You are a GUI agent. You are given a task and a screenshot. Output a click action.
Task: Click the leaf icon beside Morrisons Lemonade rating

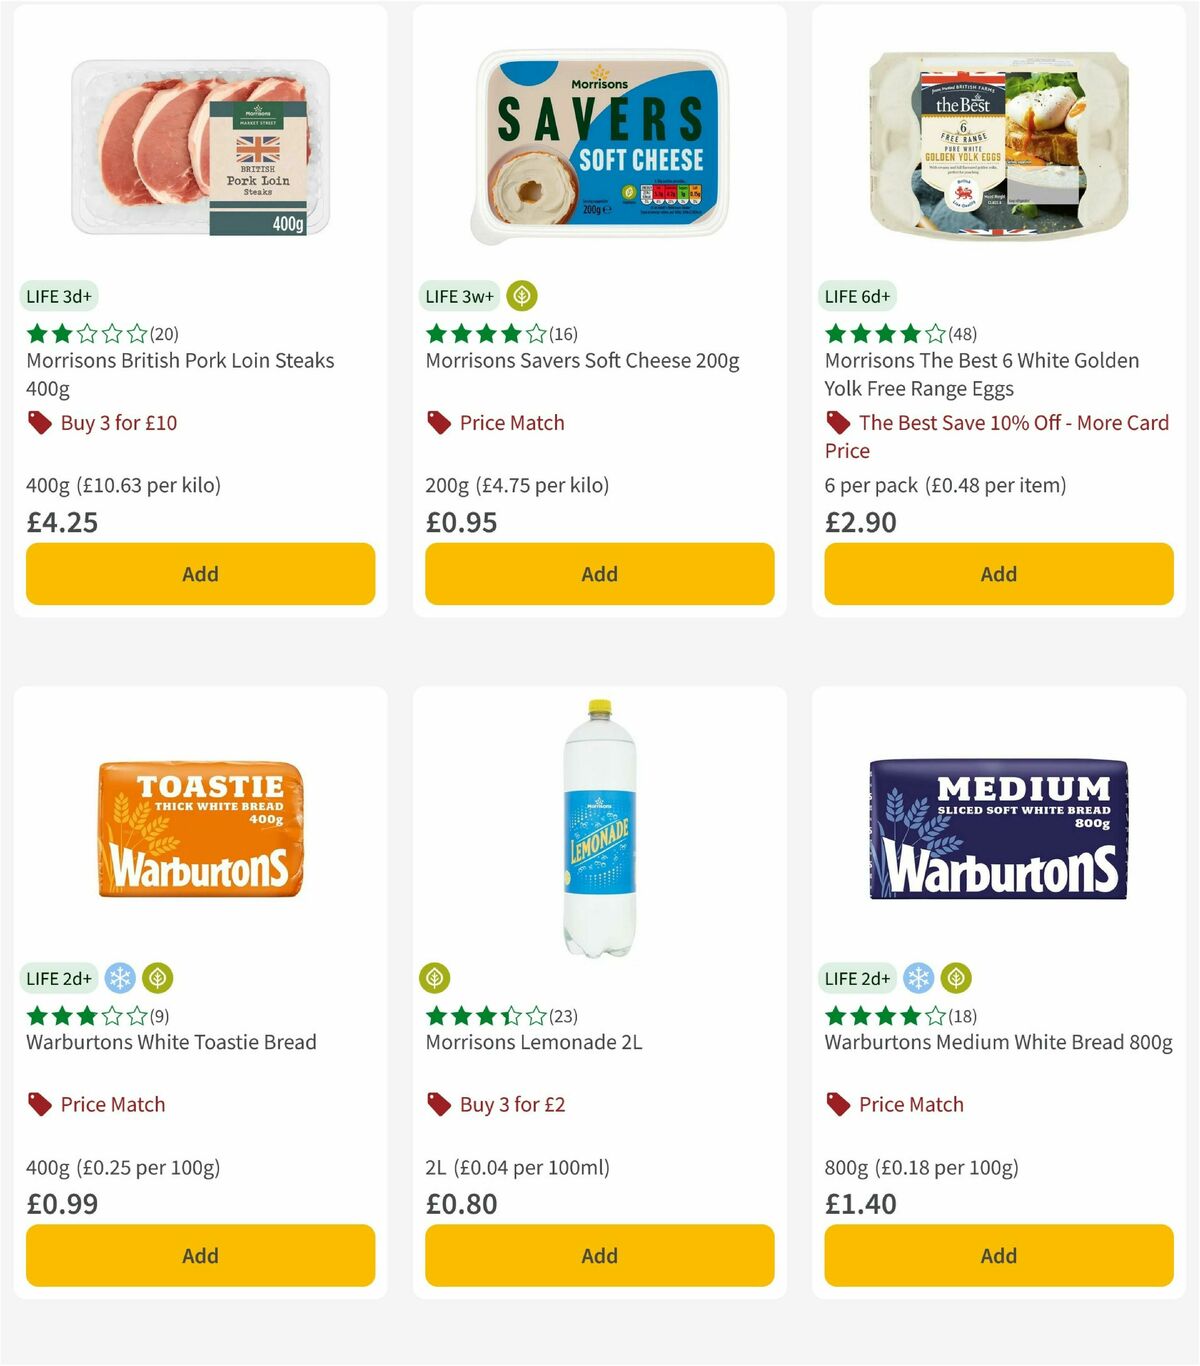(434, 978)
